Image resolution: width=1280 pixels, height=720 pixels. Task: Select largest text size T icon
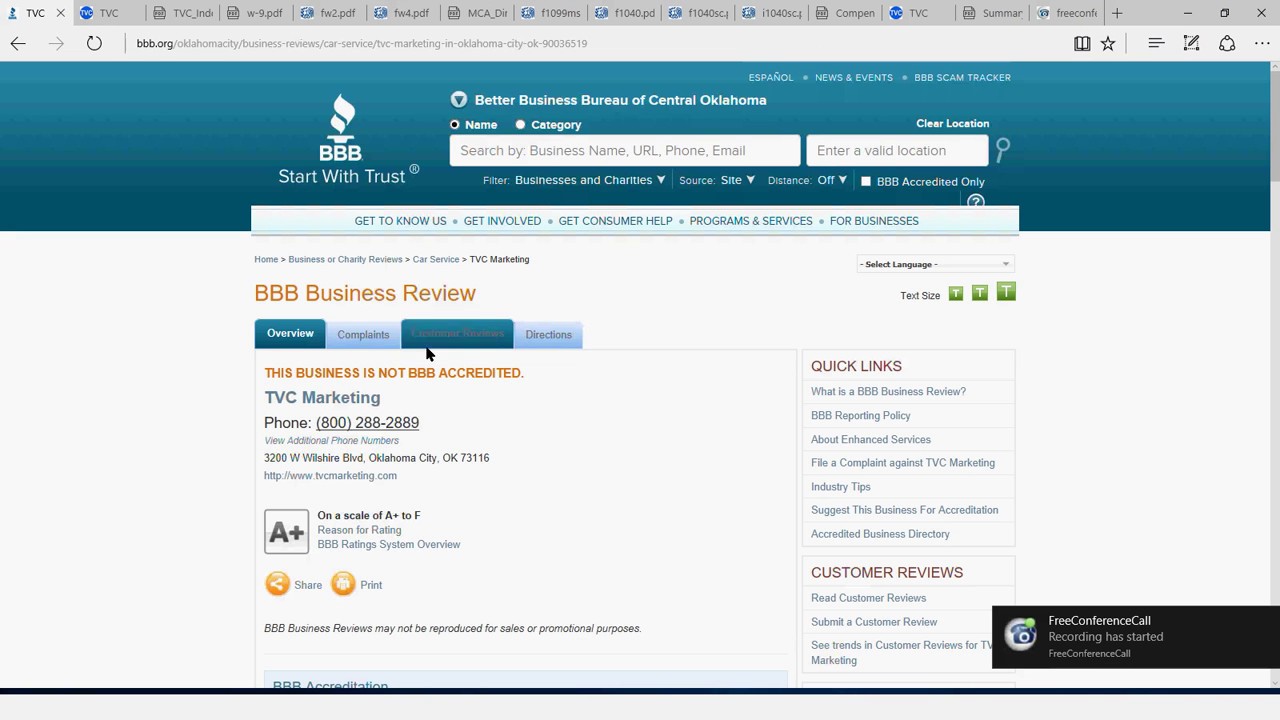[1006, 291]
